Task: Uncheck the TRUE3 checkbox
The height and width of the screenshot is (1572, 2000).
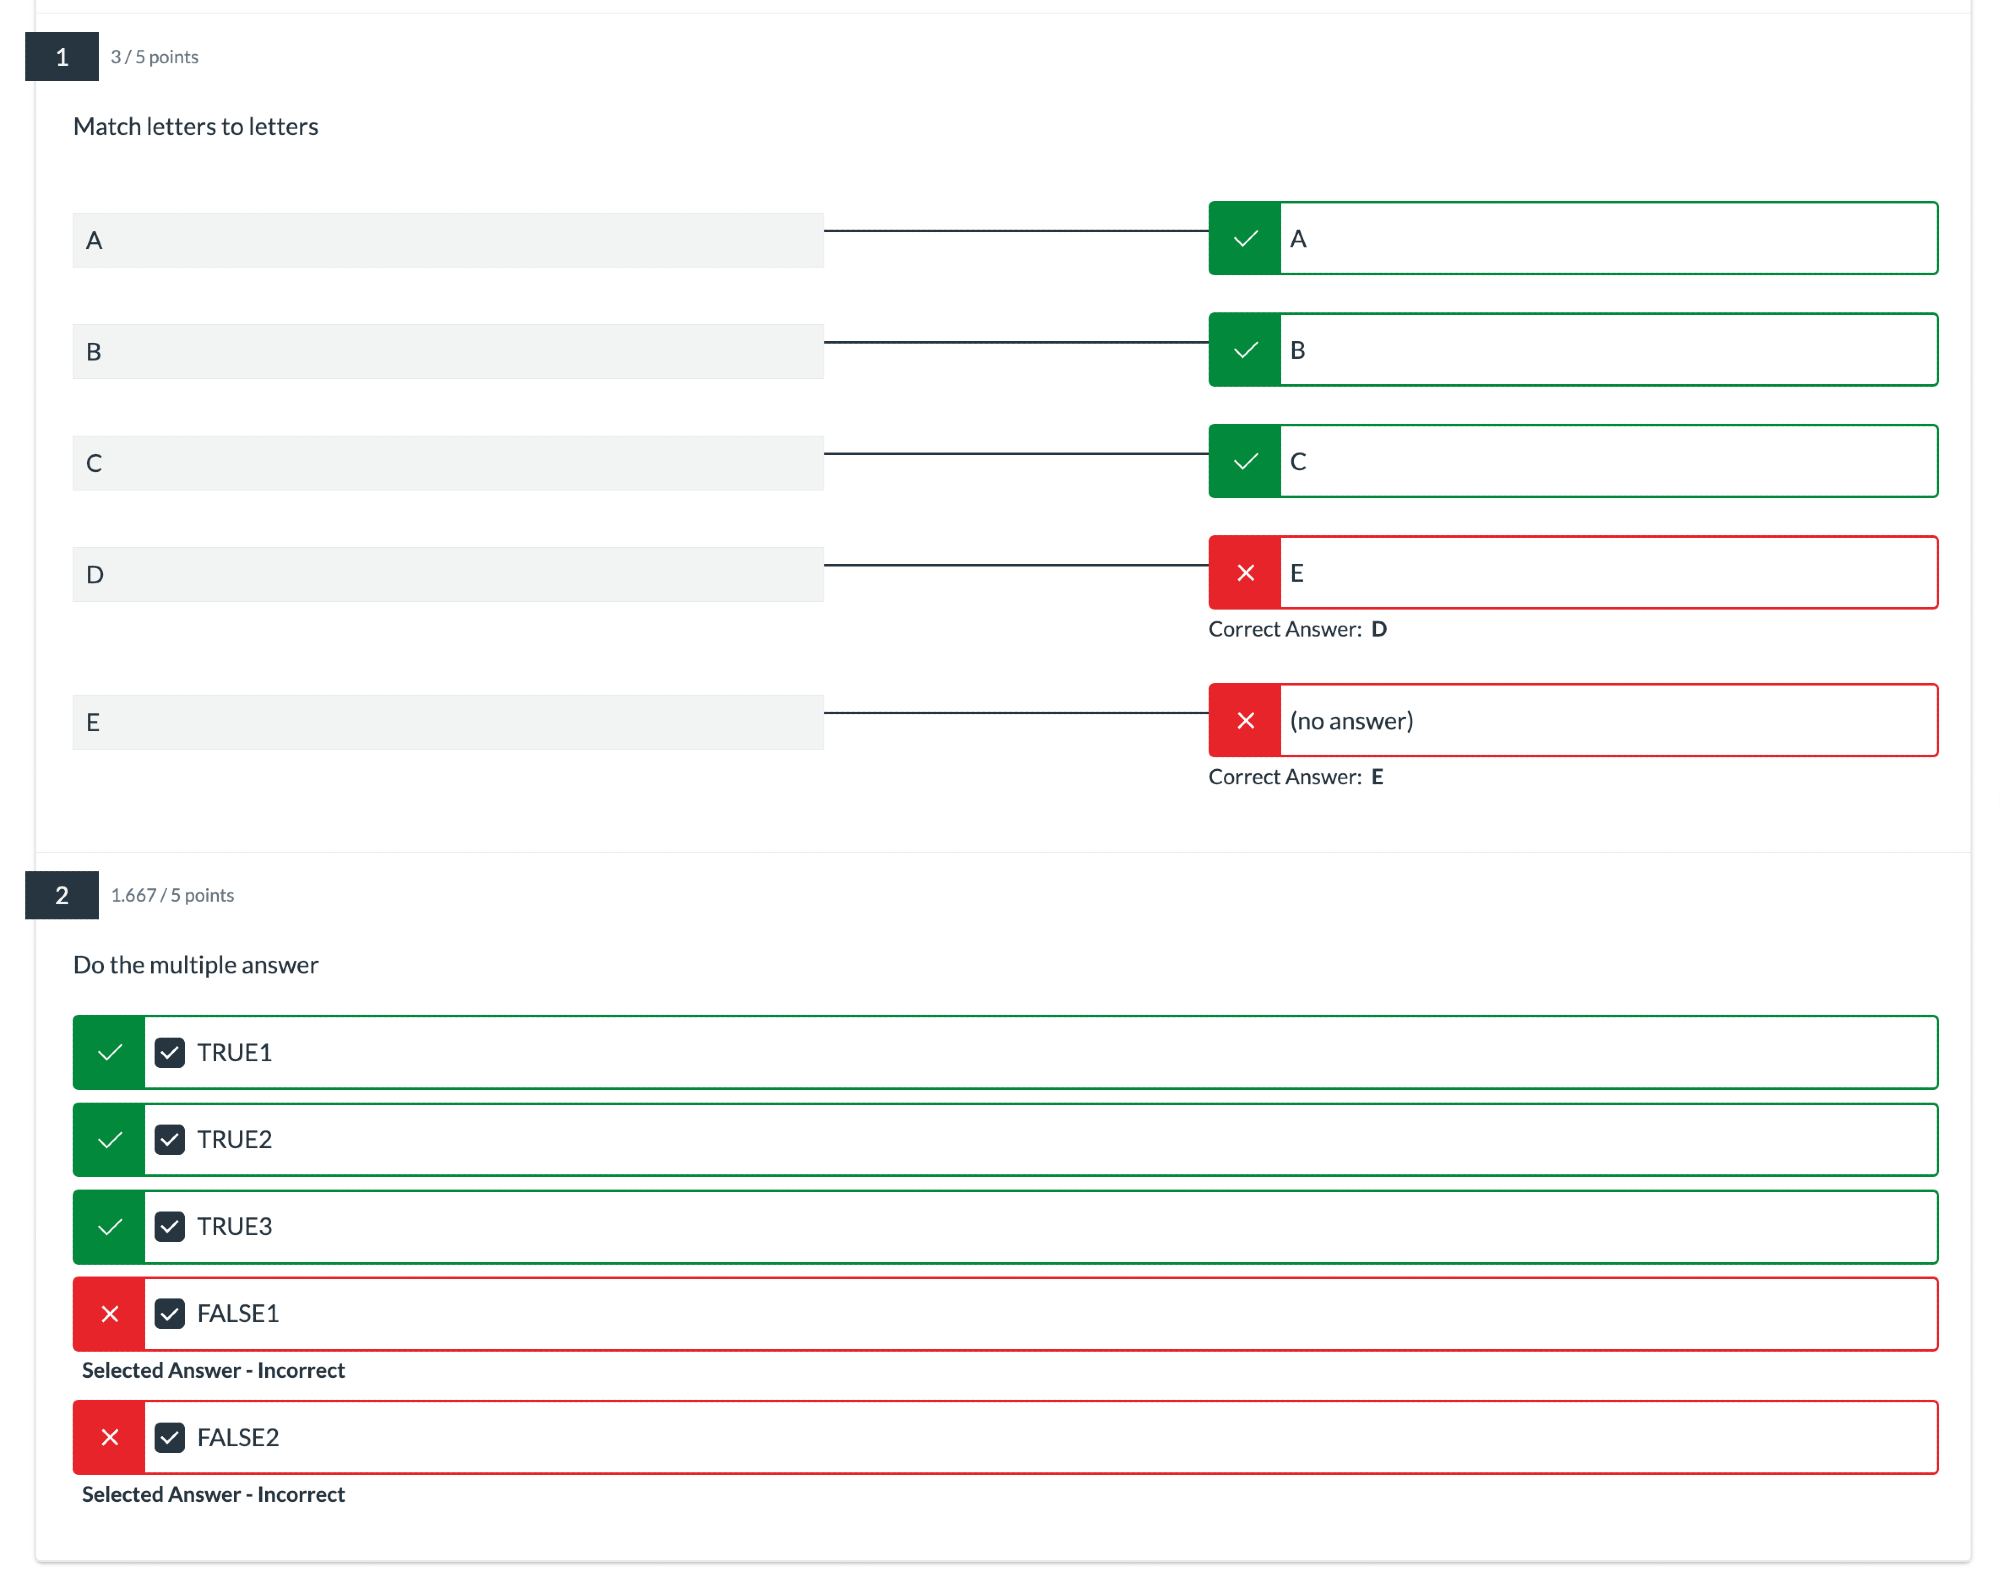Action: click(170, 1227)
